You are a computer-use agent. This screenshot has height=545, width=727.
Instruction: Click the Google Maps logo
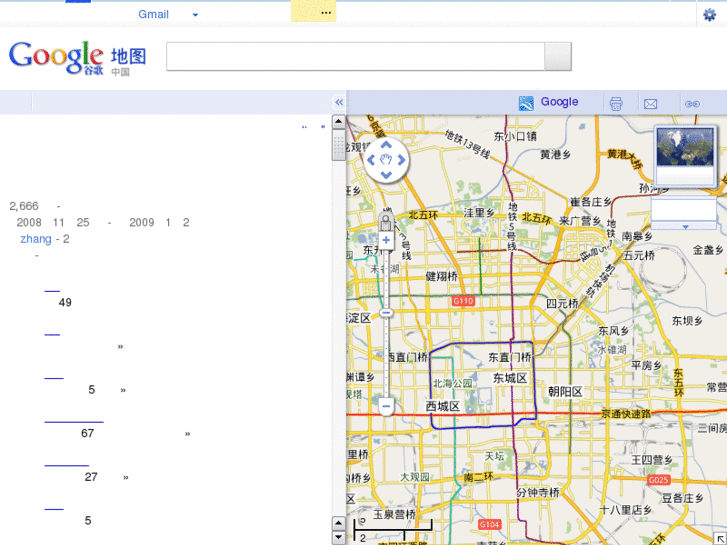coord(77,57)
